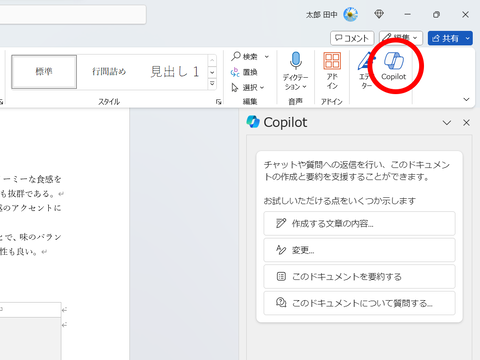Image resolution: width=480 pixels, height=360 pixels.
Task: Open the Styles pane dialog launcher
Action: click(x=219, y=102)
